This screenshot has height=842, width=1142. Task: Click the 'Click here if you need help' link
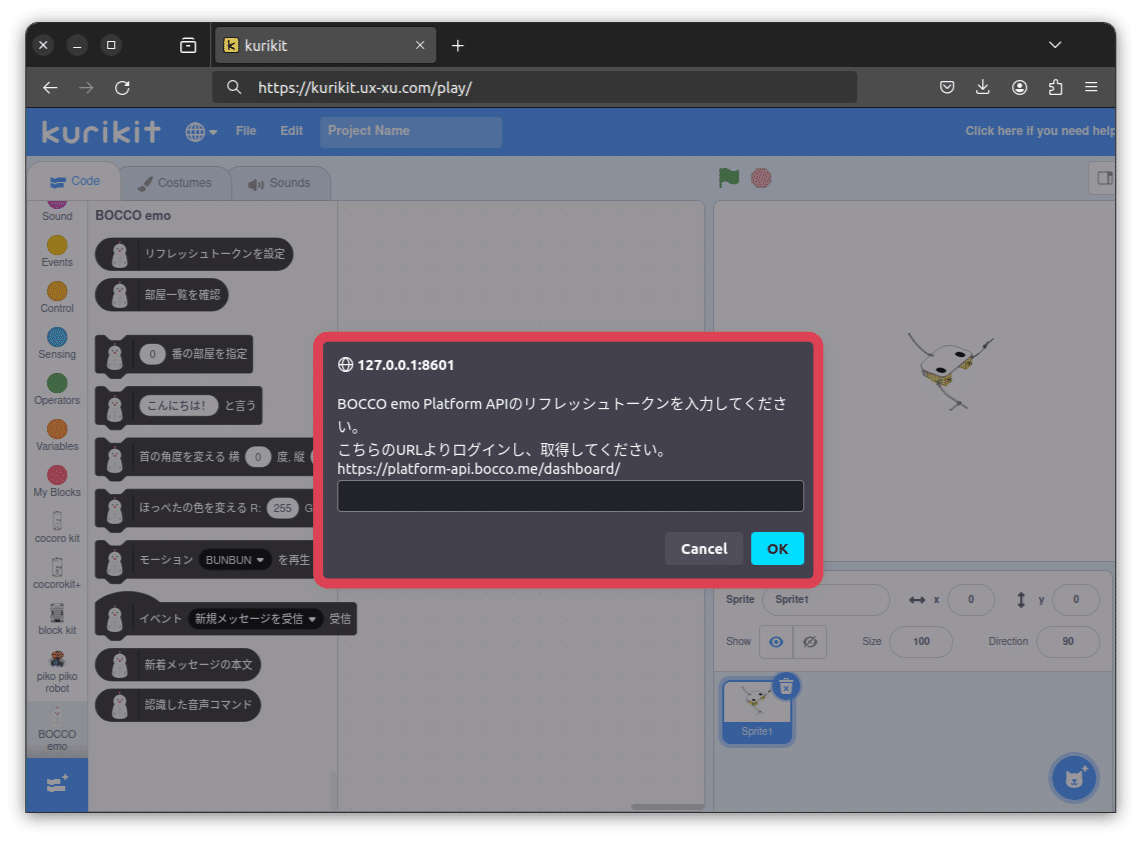coord(1039,131)
